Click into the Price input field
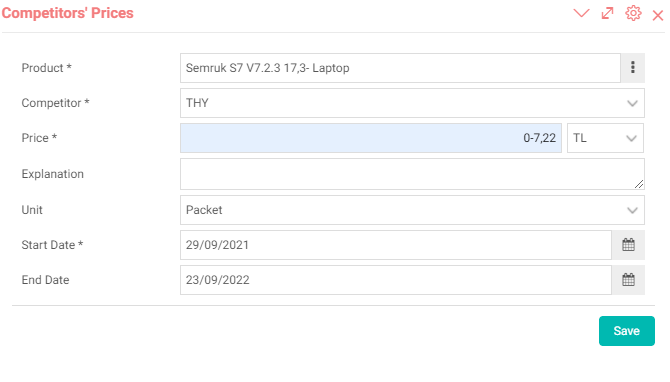Image resolution: width=670 pixels, height=382 pixels. tap(371, 138)
